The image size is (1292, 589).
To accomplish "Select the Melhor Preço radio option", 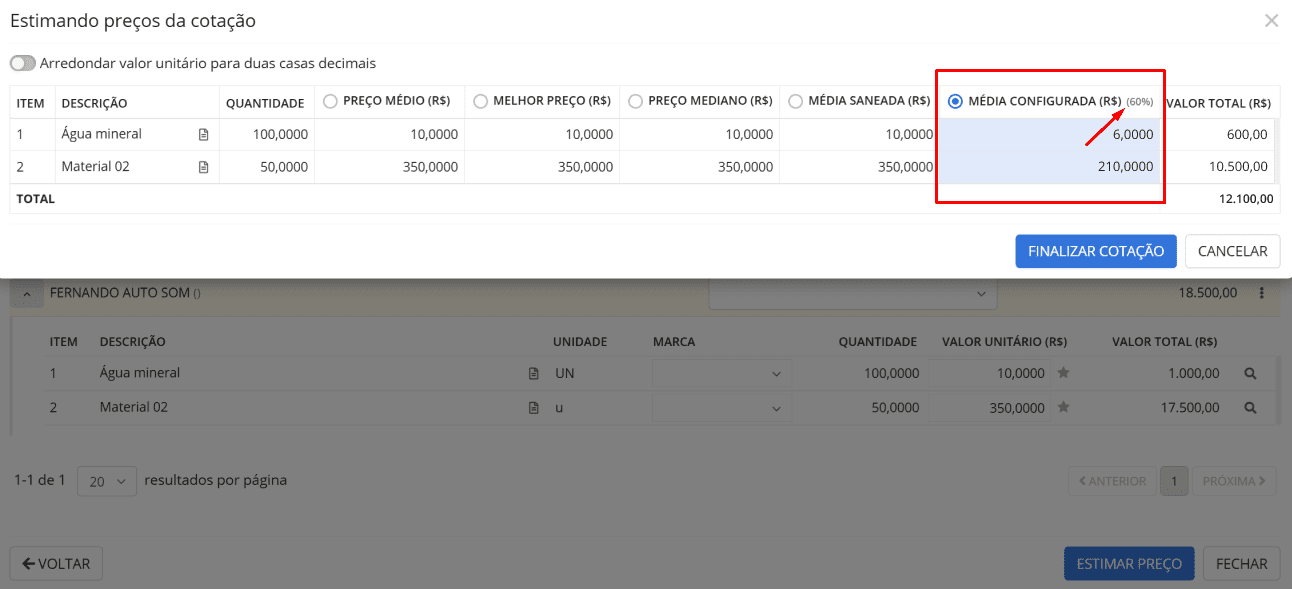I will (x=480, y=101).
